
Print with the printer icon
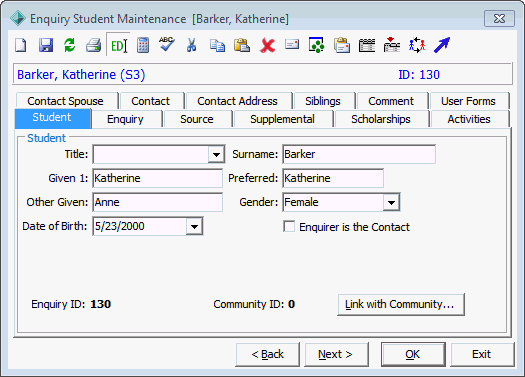pos(93,45)
